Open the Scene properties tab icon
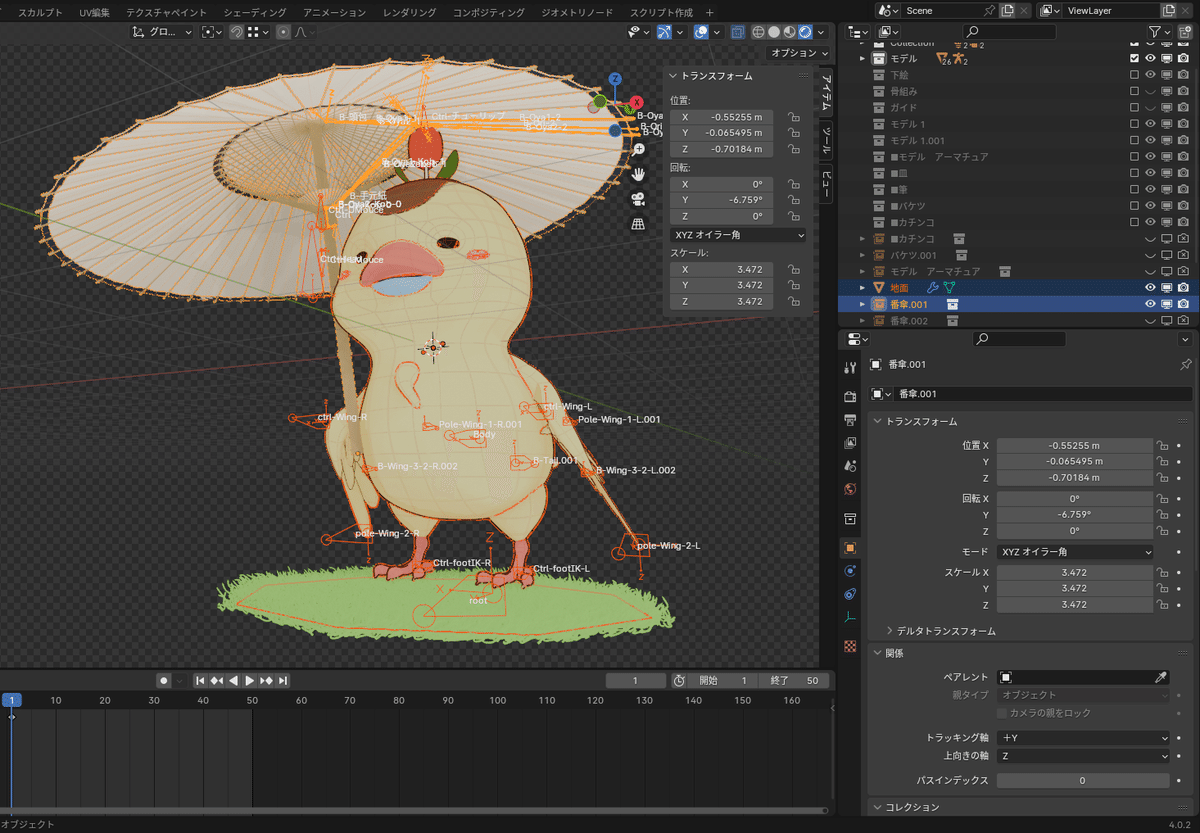Image resolution: width=1200 pixels, height=833 pixels. [x=850, y=465]
